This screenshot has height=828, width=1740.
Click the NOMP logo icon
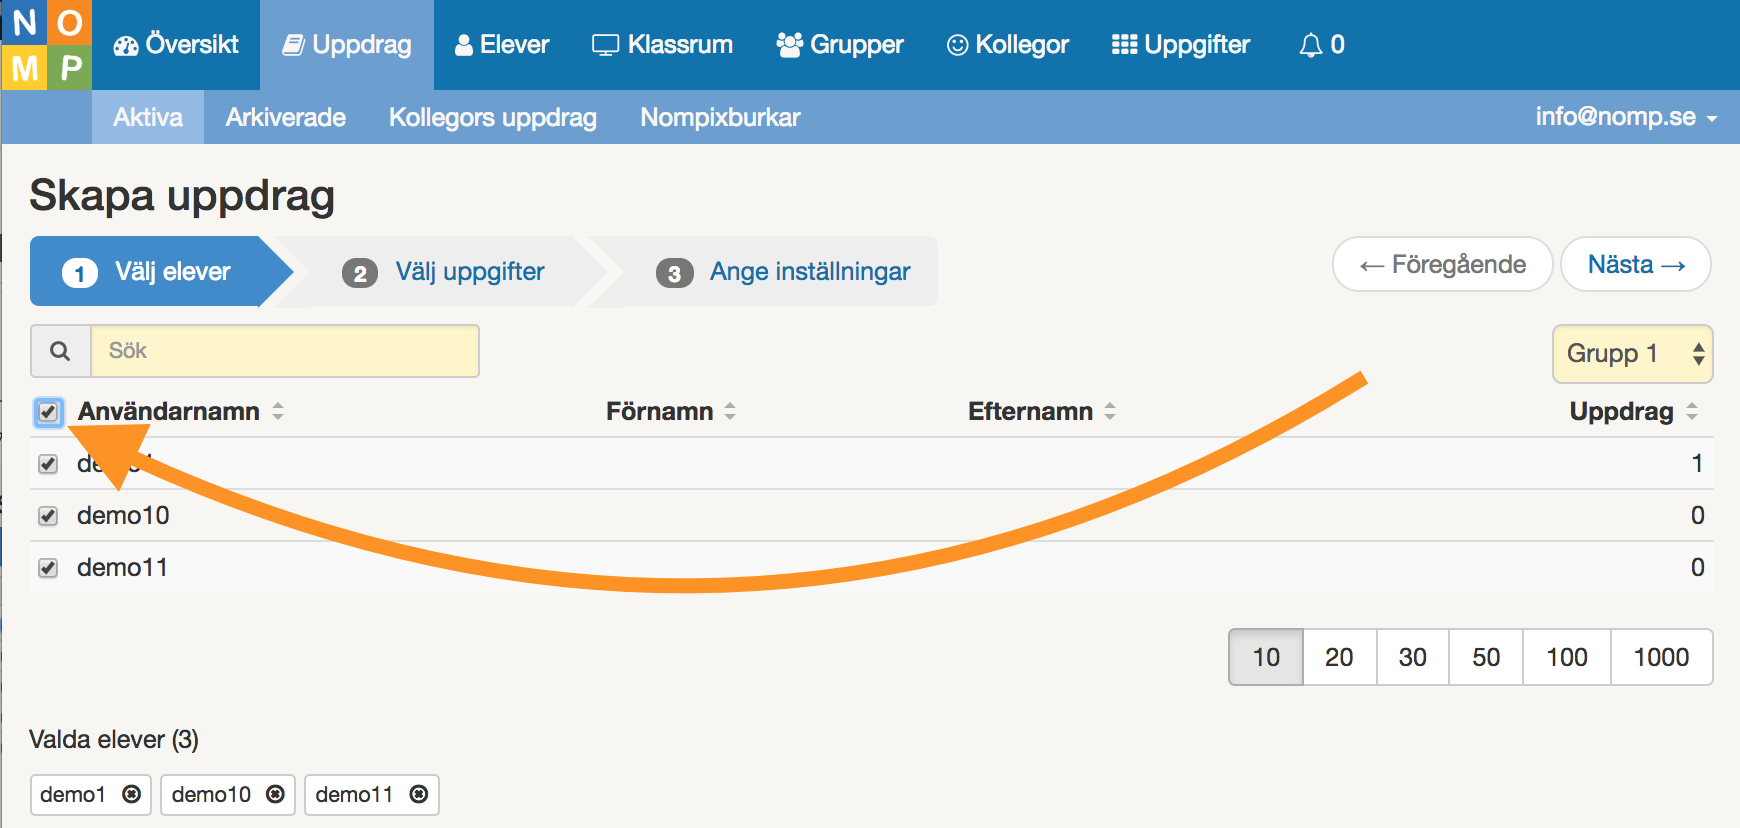tap(47, 45)
